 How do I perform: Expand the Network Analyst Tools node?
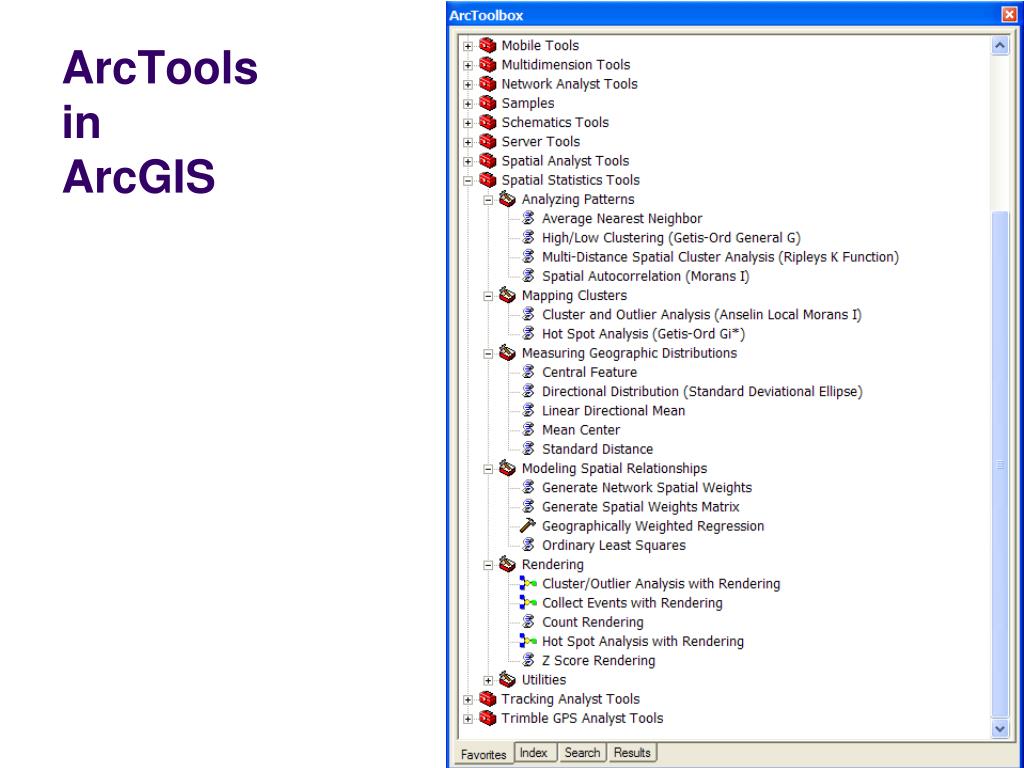pyautogui.click(x=468, y=85)
